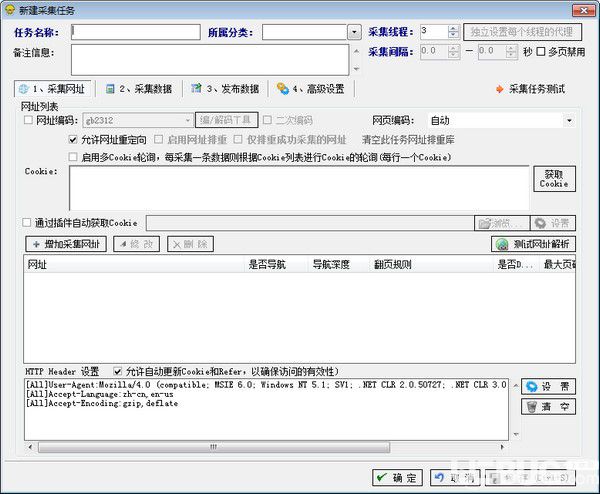Focus the 任务名称 input field
The height and width of the screenshot is (494, 600).
[136, 32]
